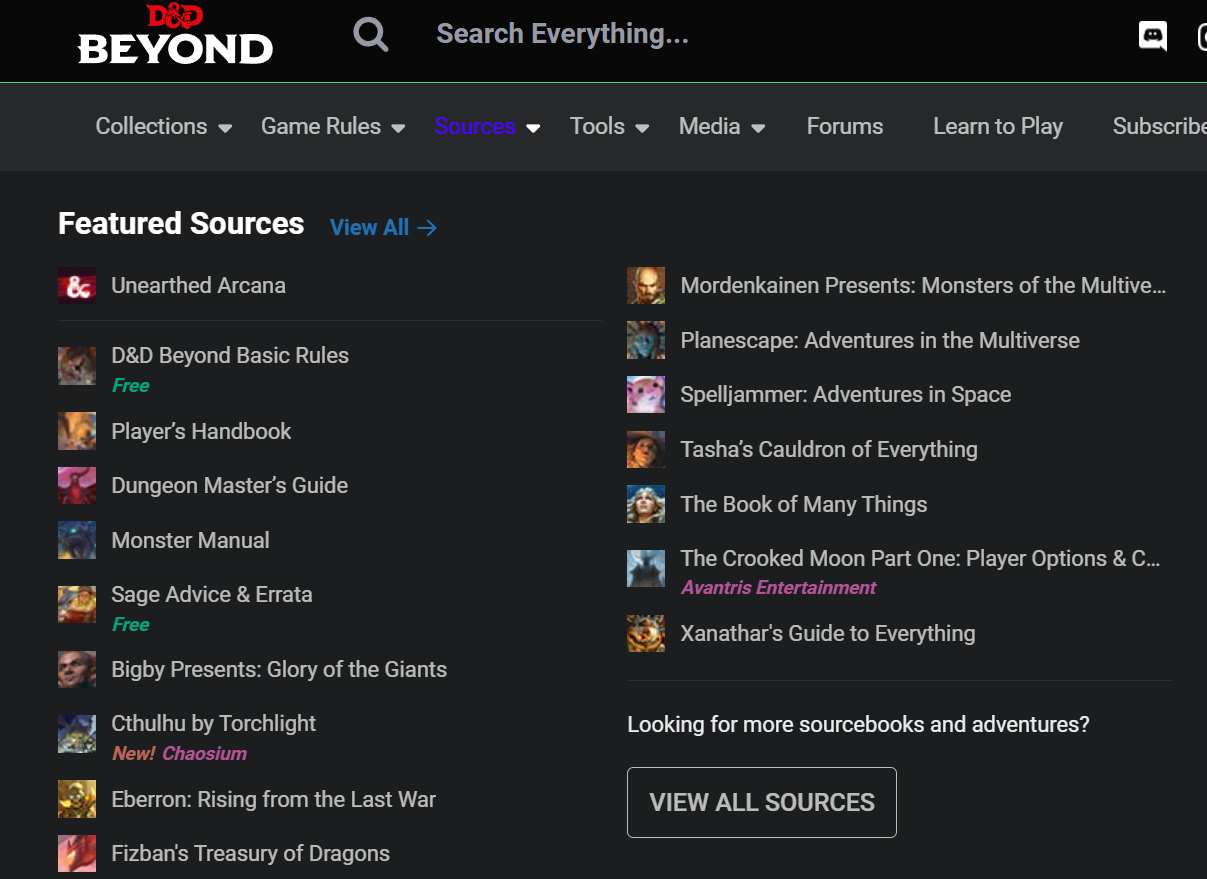The image size is (1207, 879).
Task: Click the VIEW ALL SOURCES button
Action: [x=762, y=802]
